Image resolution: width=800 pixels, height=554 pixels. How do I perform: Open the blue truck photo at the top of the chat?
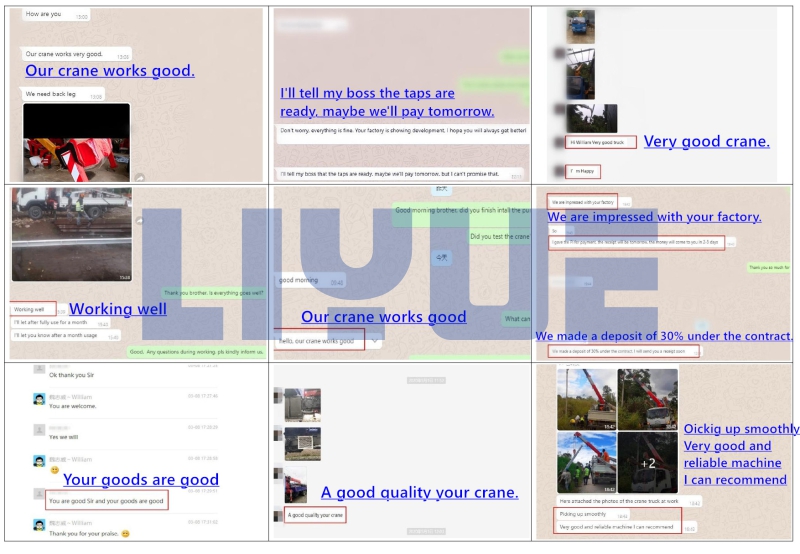click(x=581, y=27)
